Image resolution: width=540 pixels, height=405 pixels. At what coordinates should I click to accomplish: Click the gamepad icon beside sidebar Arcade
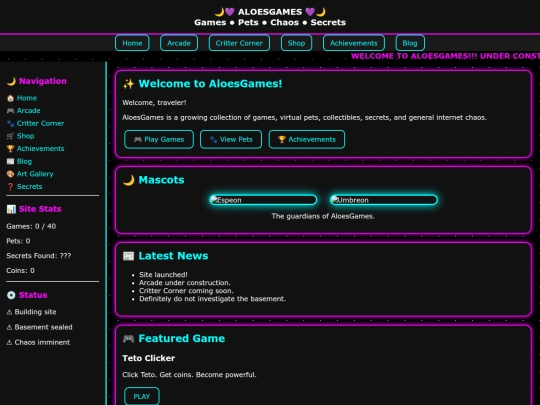click(10, 111)
